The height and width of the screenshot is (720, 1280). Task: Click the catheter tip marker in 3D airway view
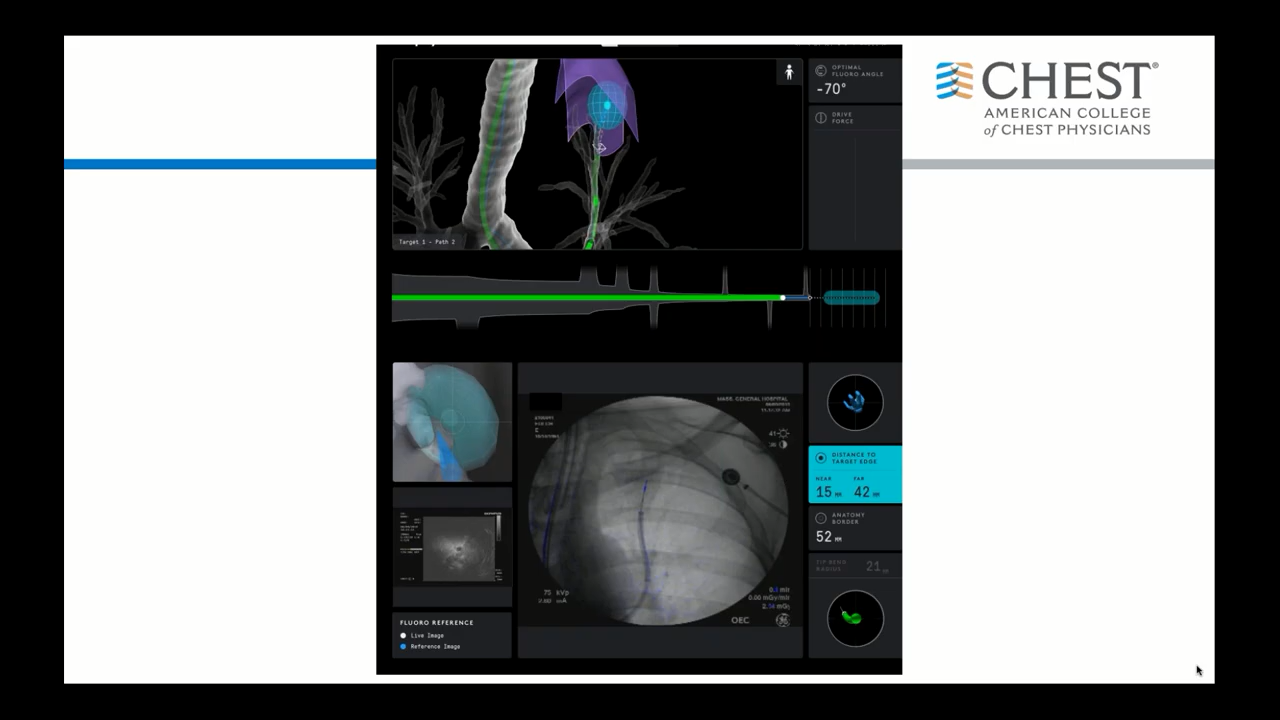(600, 148)
